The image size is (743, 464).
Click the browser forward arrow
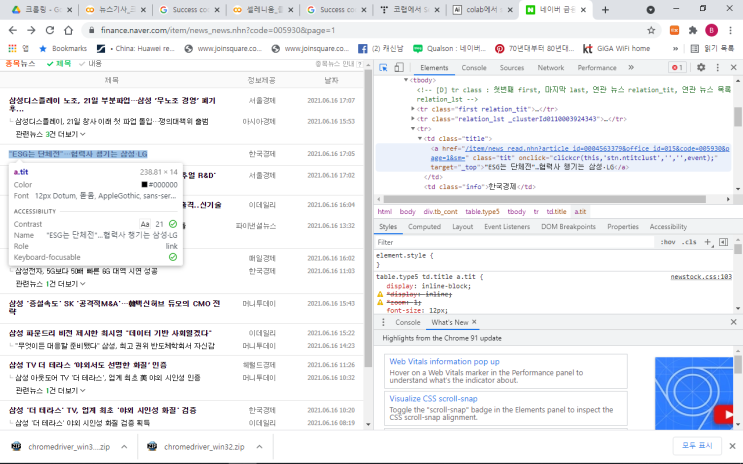pos(31,30)
